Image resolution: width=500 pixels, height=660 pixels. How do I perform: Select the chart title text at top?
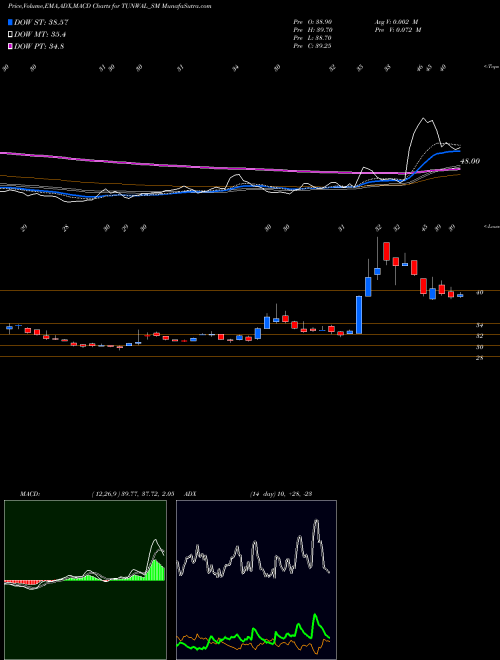point(109,6)
